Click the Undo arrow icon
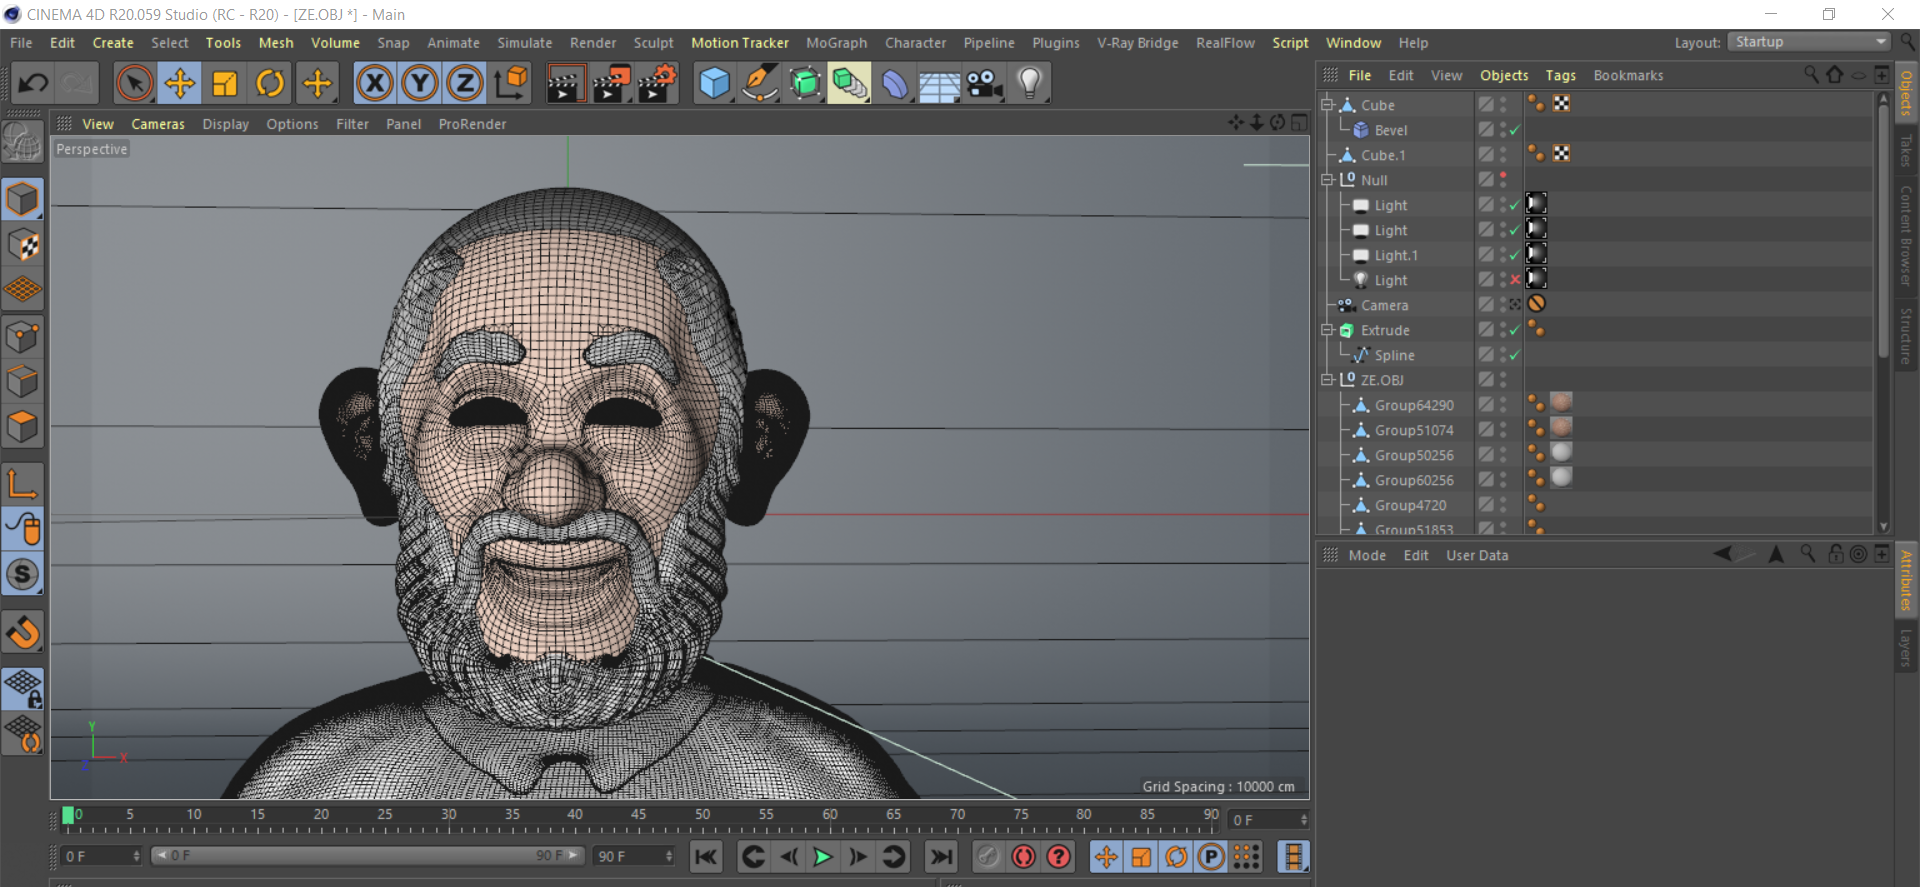 [x=33, y=83]
